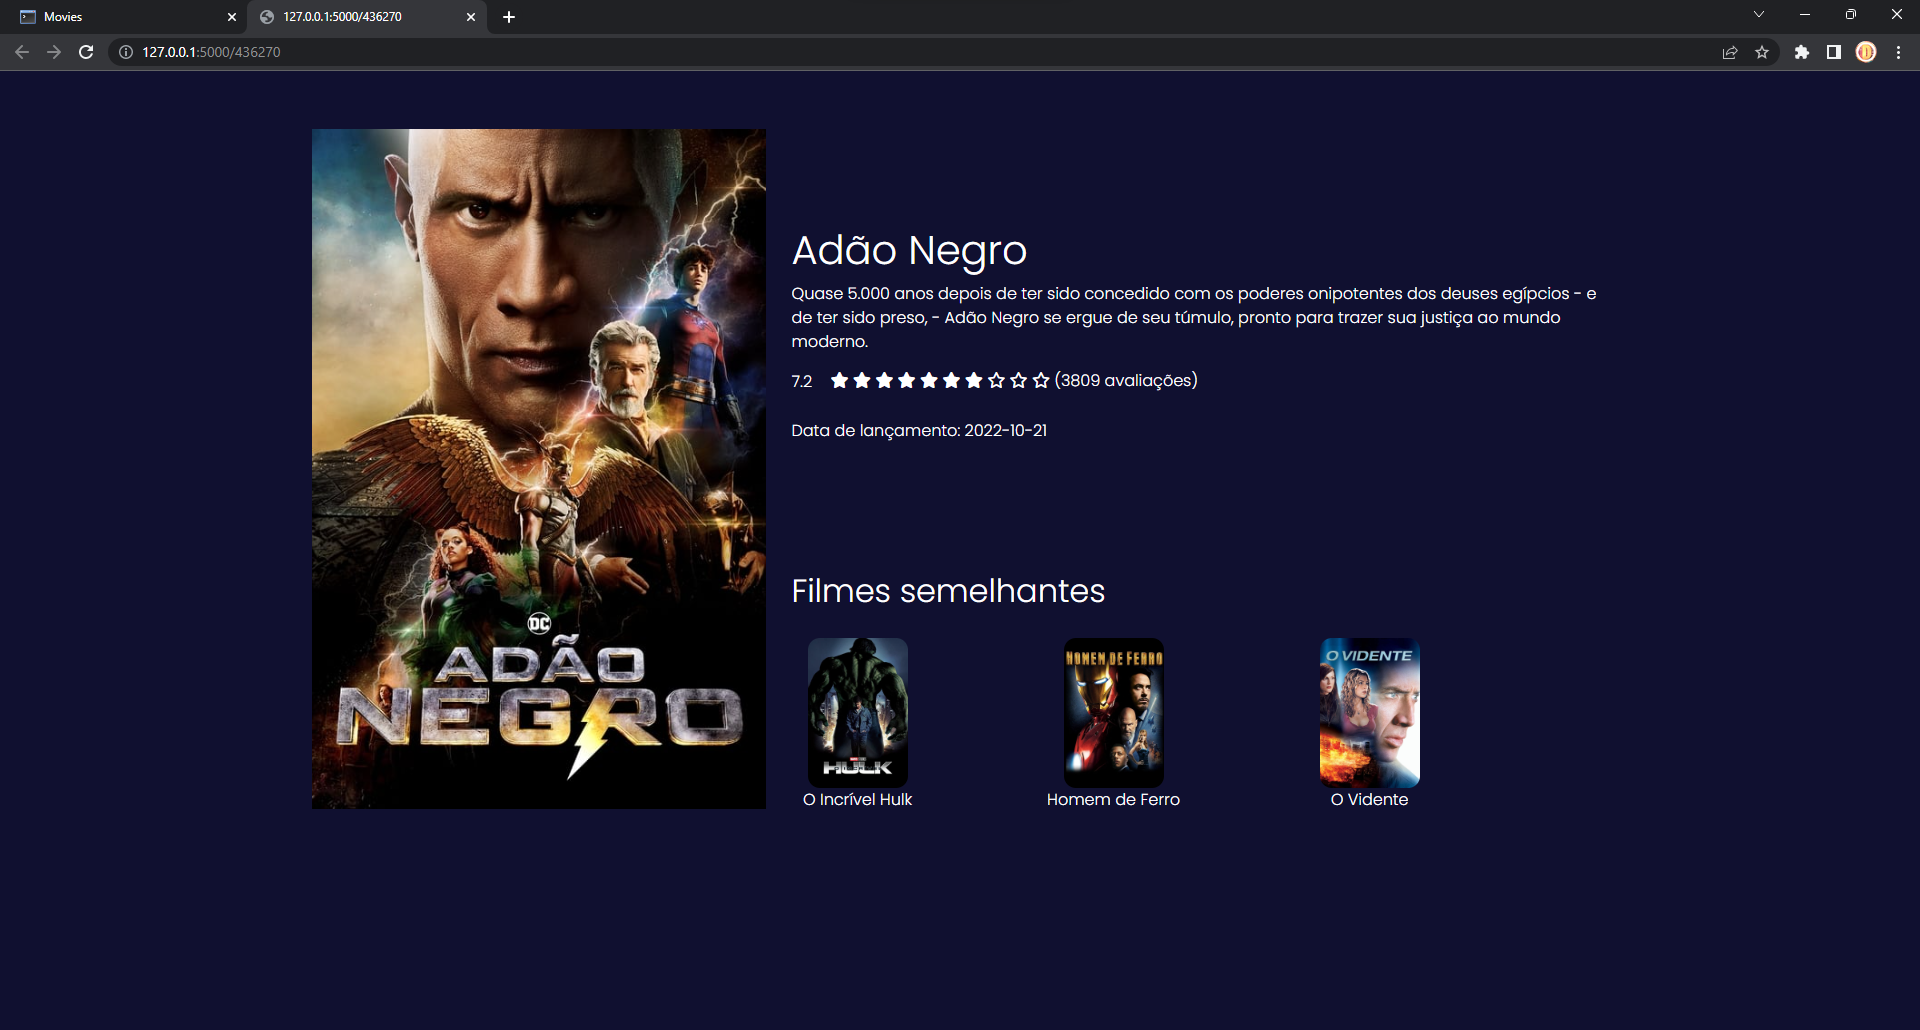Click the 7.2 rating score display
1920x1030 pixels.
(803, 380)
